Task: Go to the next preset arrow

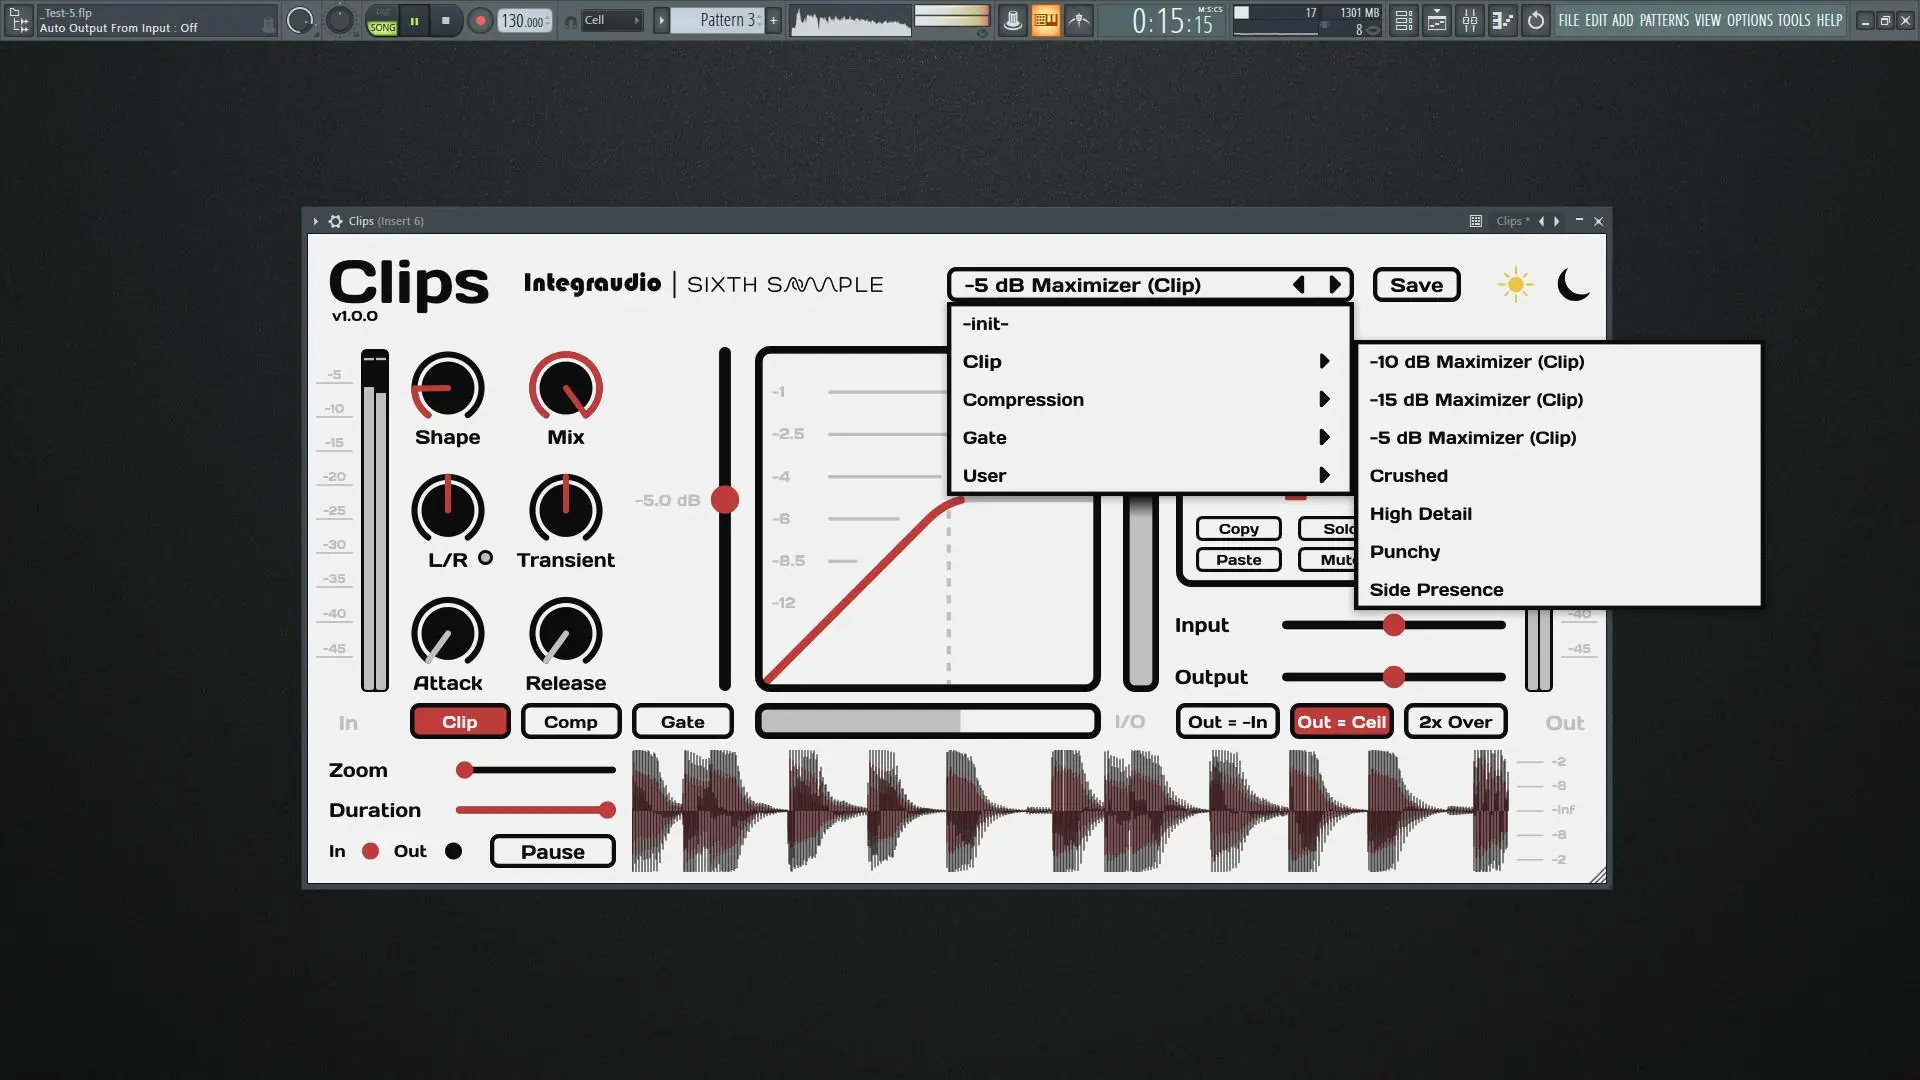Action: click(x=1335, y=285)
